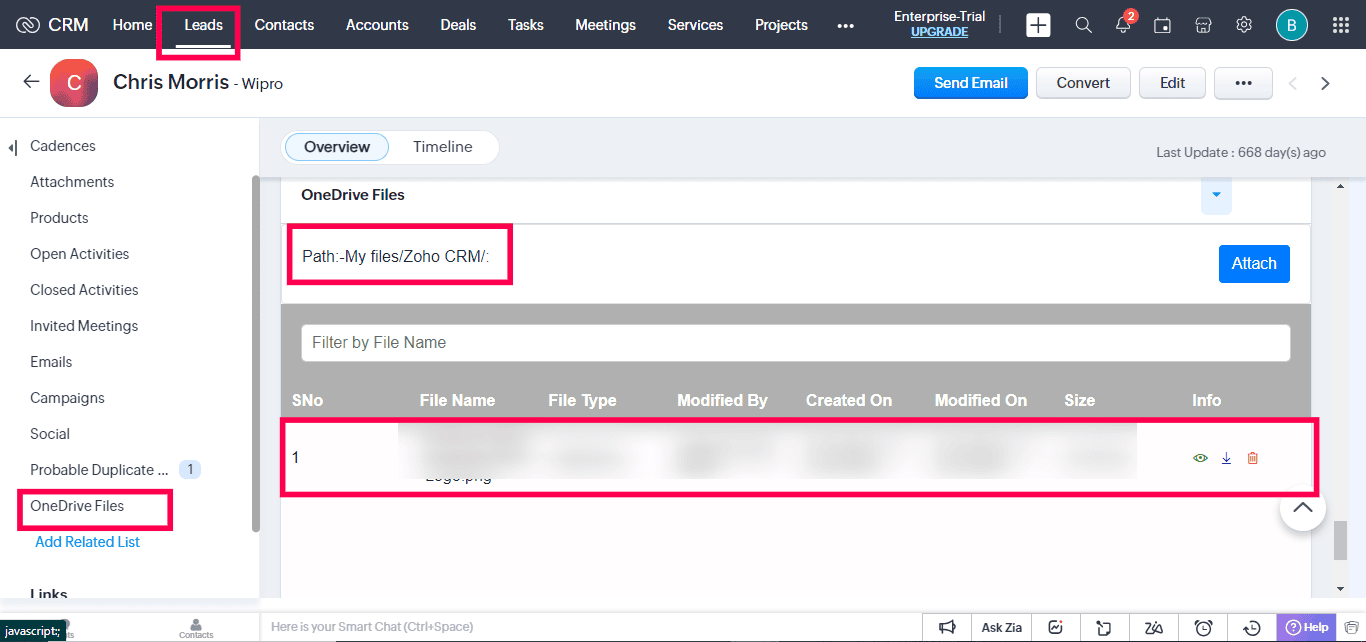Jump to Attachments related list
This screenshot has height=642, width=1366.
click(x=72, y=182)
